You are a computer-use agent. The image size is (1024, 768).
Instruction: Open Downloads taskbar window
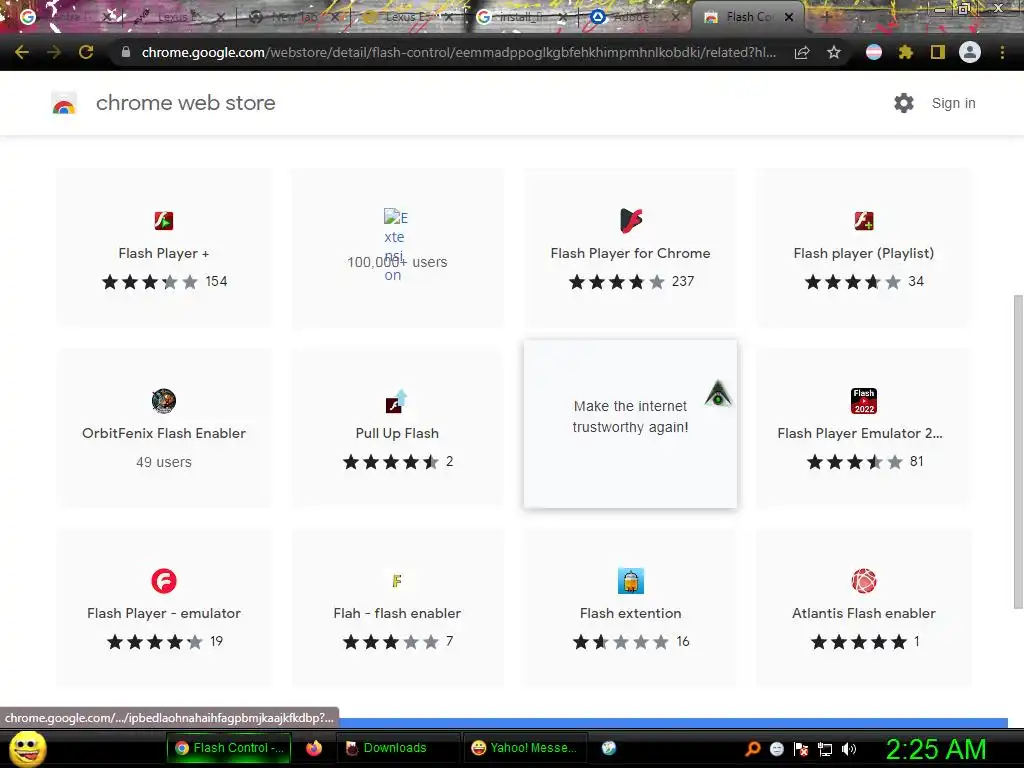[398, 748]
